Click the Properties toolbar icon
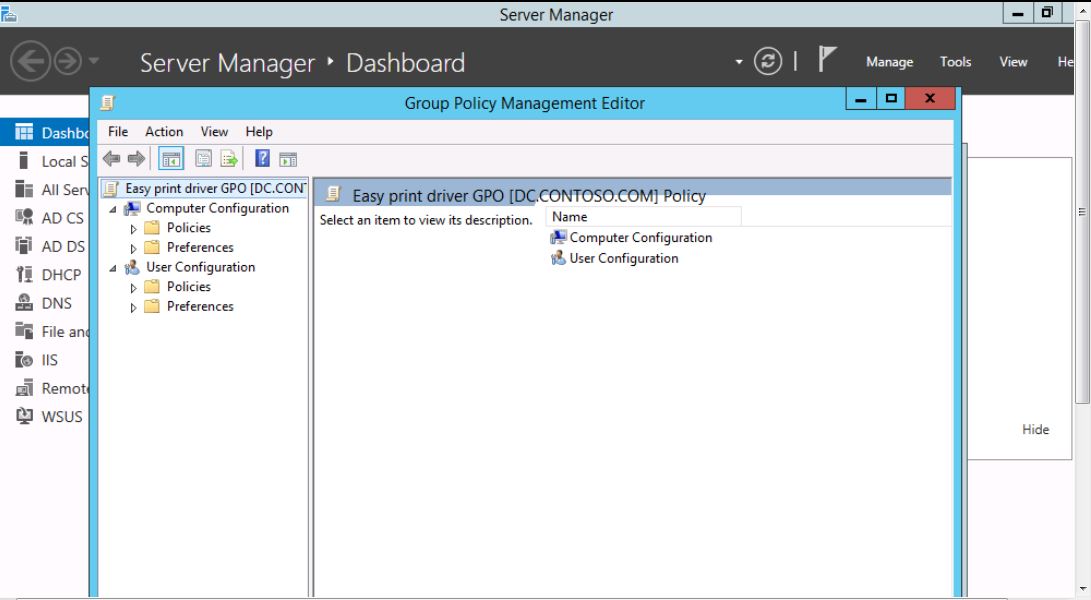Screen dimensions: 1091x600 203,159
